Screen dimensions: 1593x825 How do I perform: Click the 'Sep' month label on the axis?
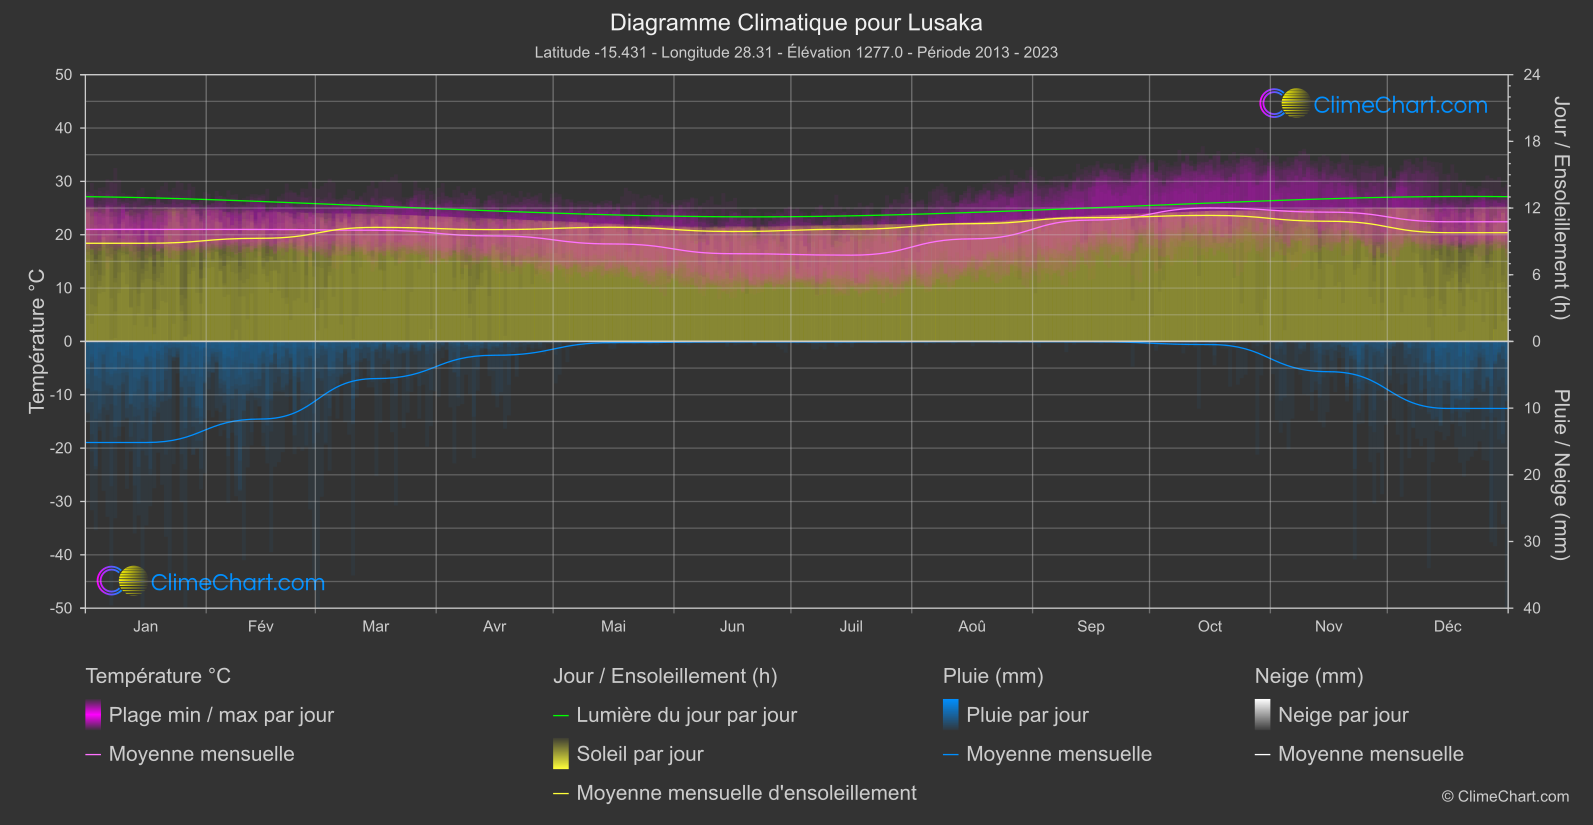1091,626
